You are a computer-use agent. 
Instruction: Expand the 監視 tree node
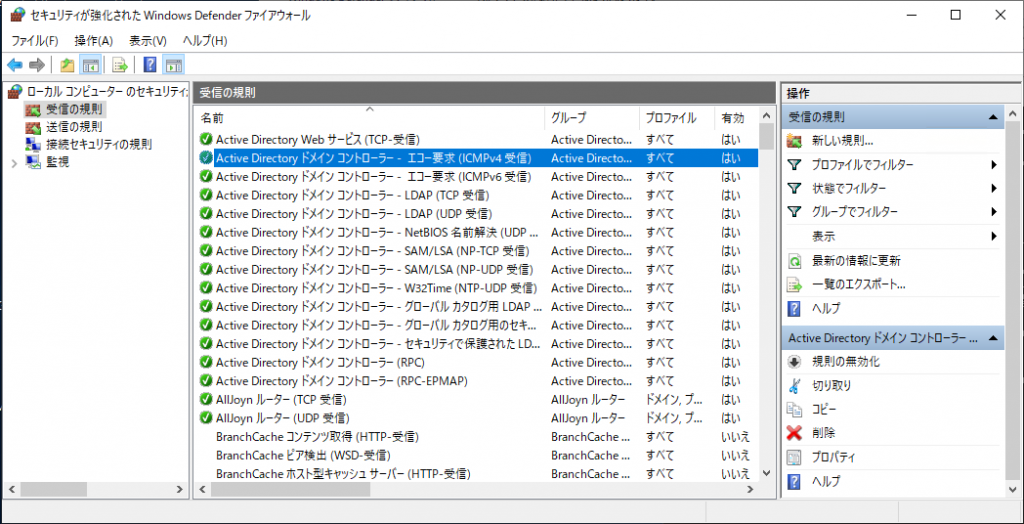[14, 163]
